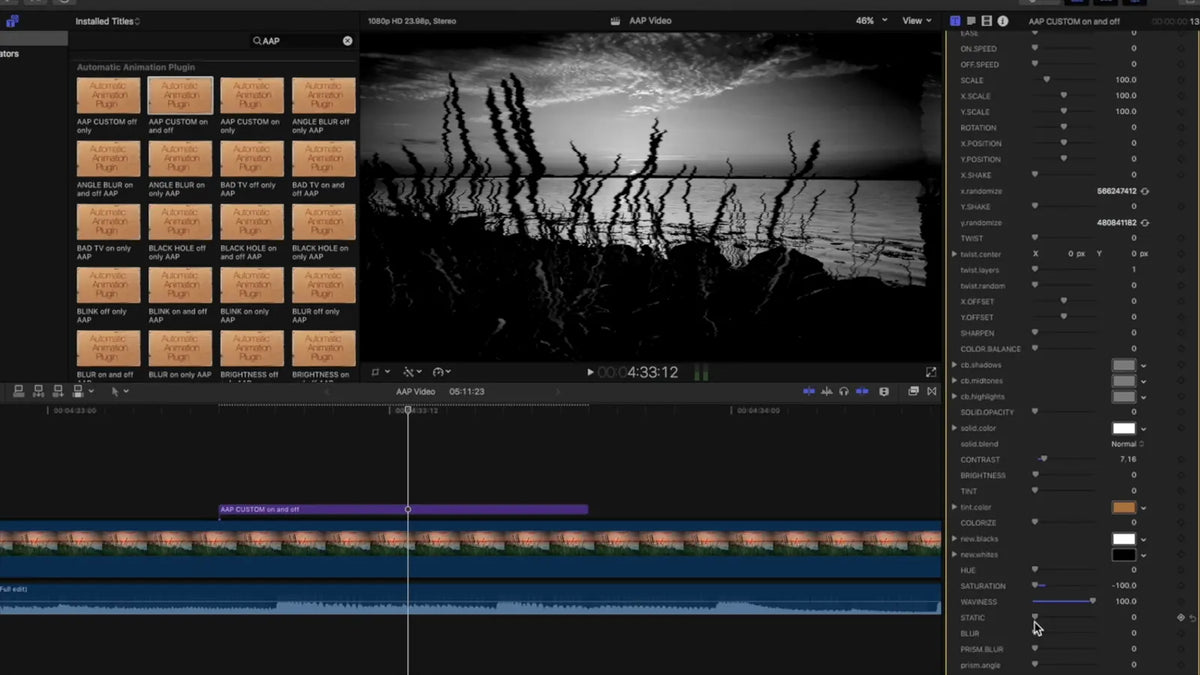Toggle timeline skimming
Viewport: 1200px width, 675px height.
809,391
